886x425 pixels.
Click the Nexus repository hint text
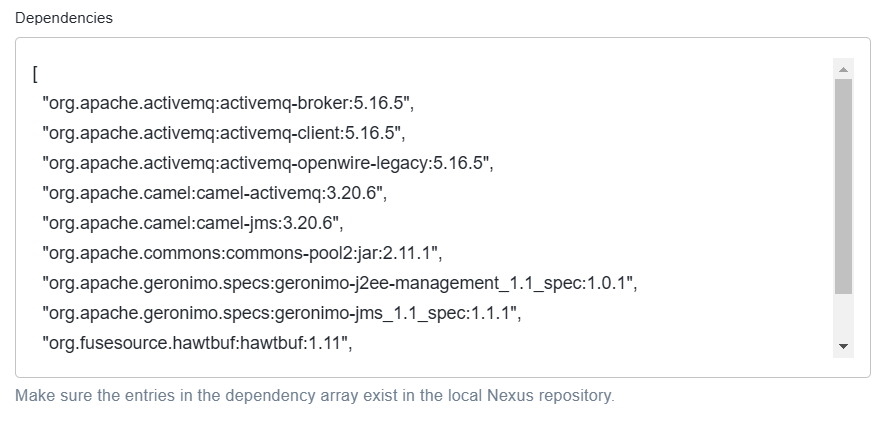tap(315, 396)
